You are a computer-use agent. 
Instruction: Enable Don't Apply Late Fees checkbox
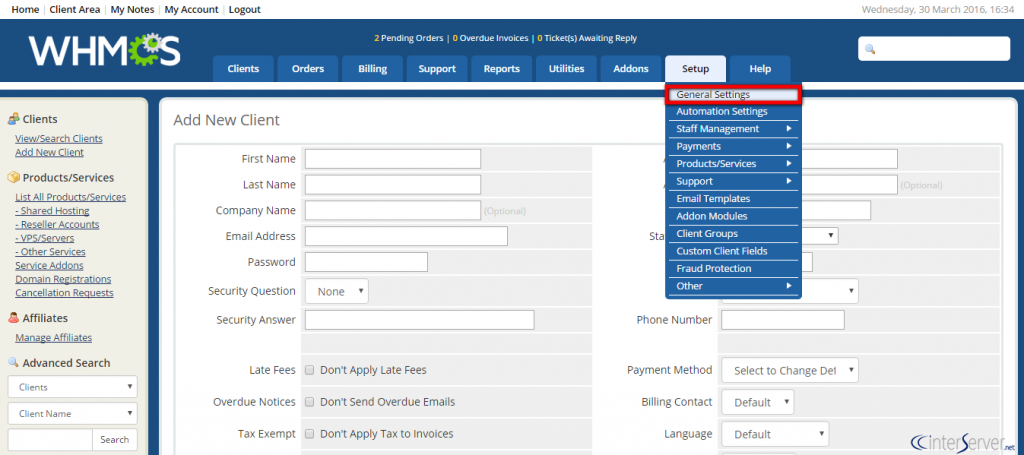tap(310, 370)
